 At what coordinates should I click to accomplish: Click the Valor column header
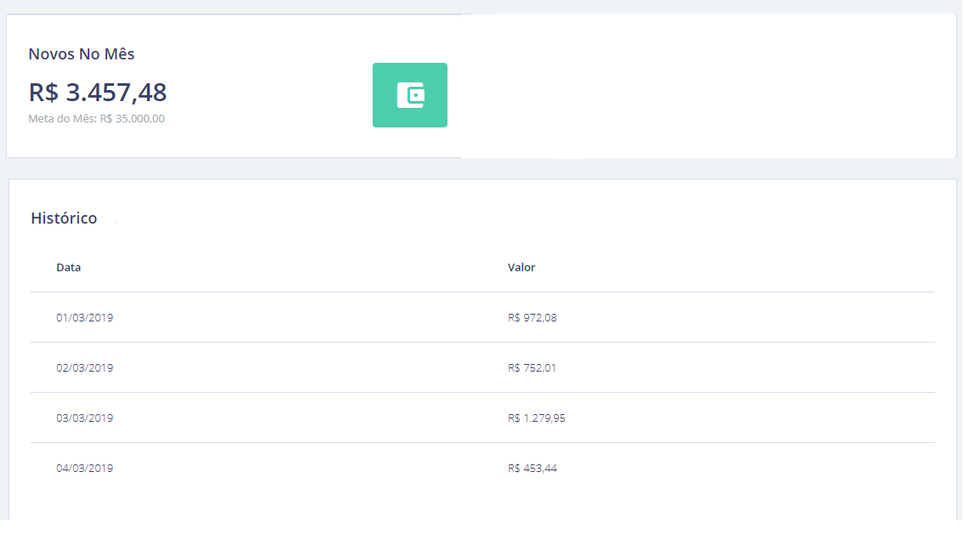tap(521, 267)
